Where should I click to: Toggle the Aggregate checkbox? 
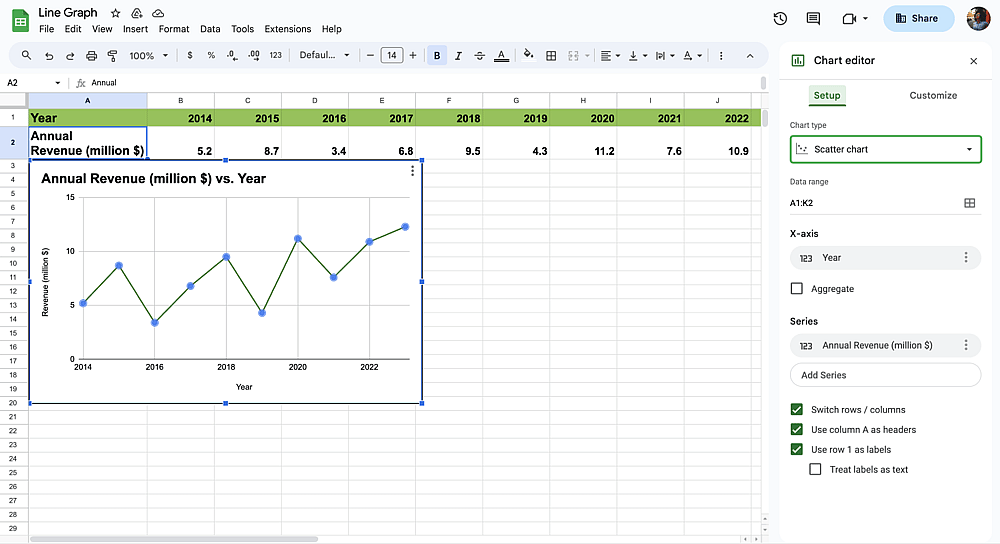click(x=797, y=288)
